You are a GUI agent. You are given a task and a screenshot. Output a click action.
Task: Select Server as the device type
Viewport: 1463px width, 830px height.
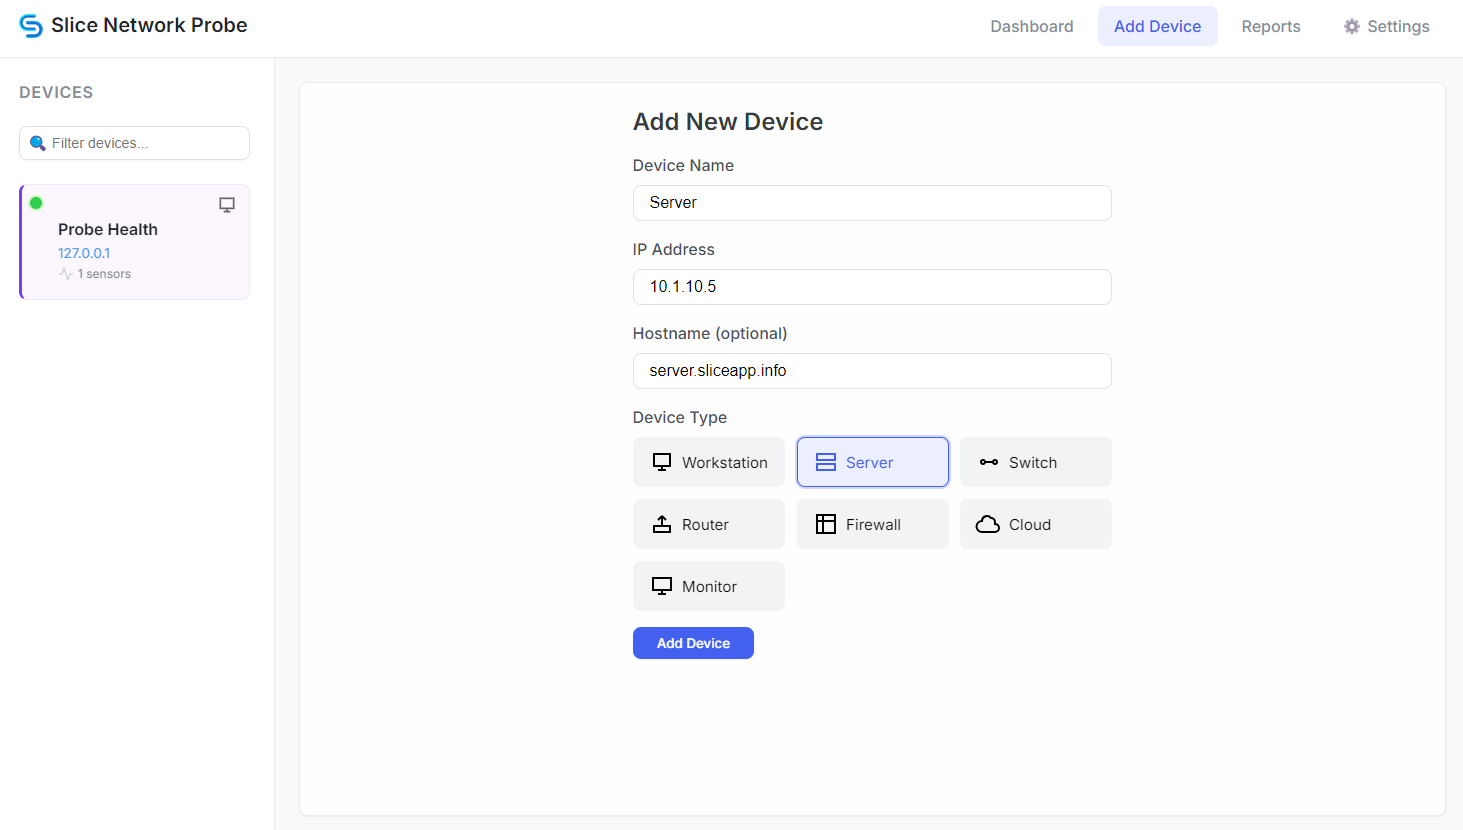[x=872, y=461]
